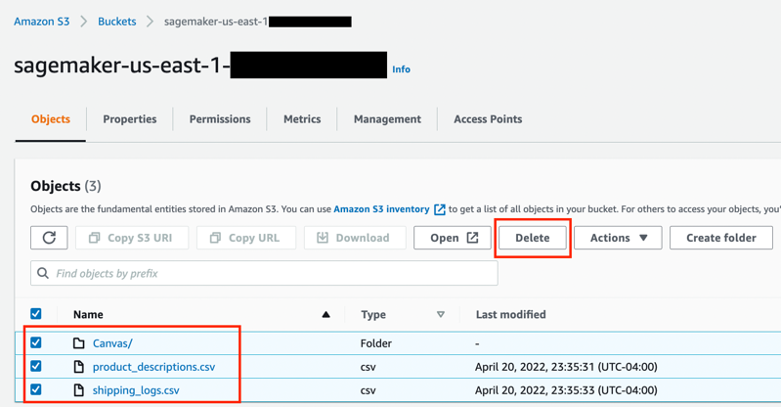Image resolution: width=781 pixels, height=408 pixels.
Task: Sort objects by Name column arrow
Action: 326,315
